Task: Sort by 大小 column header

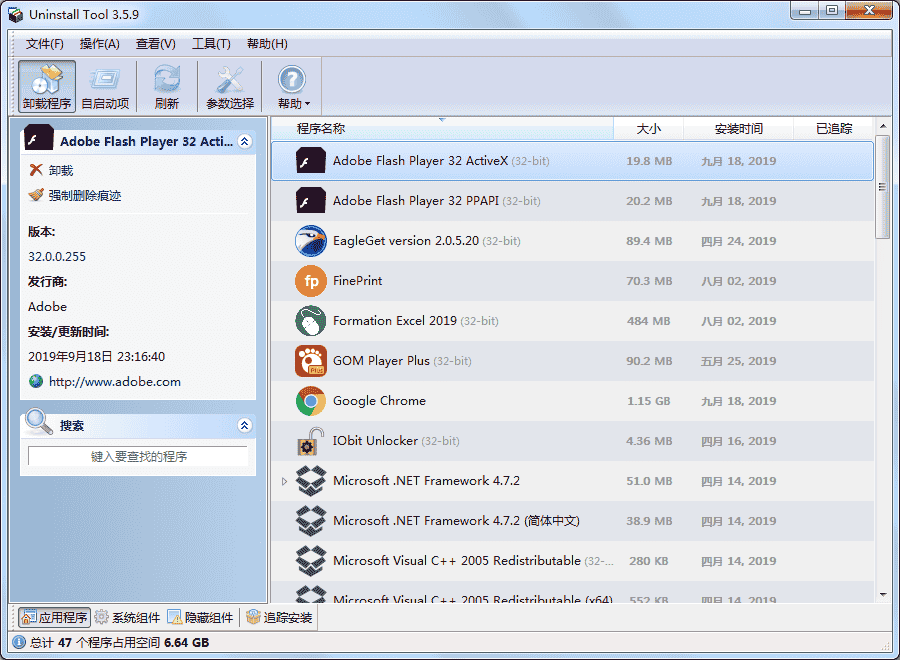Action: click(x=649, y=129)
